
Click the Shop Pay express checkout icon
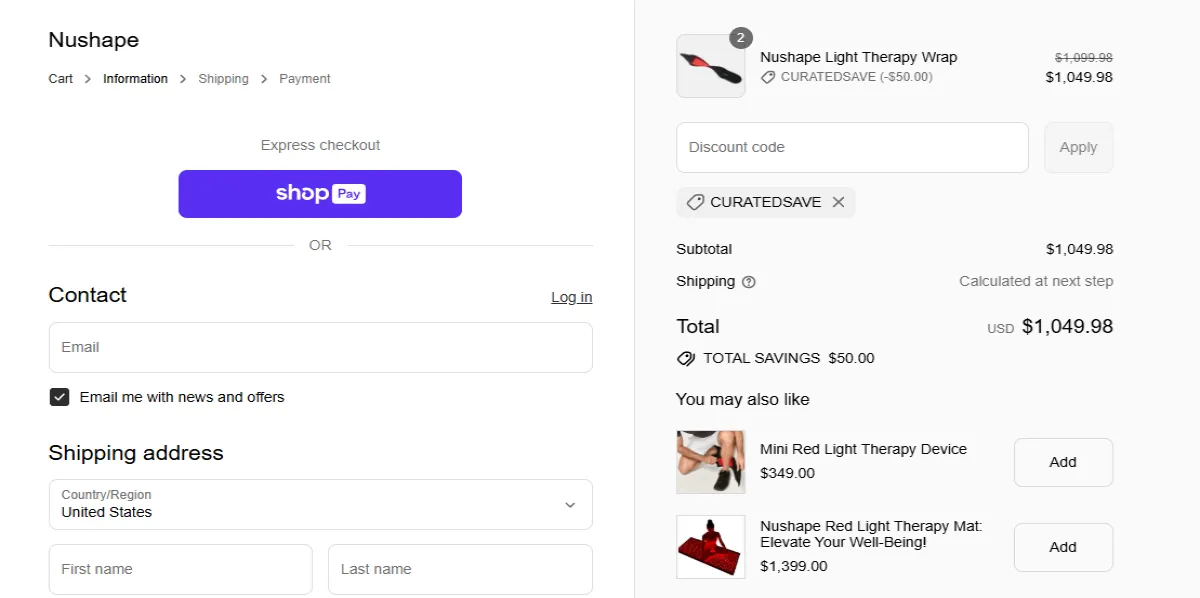pos(320,193)
